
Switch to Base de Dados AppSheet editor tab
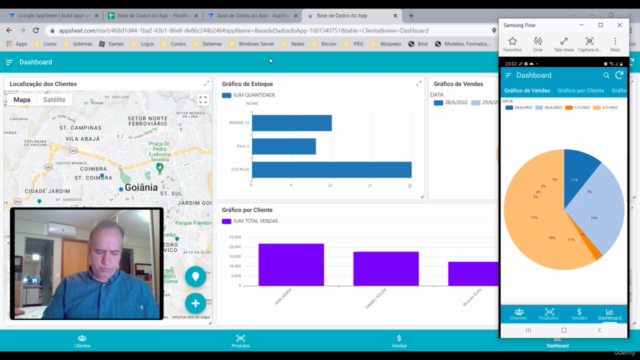(252, 16)
